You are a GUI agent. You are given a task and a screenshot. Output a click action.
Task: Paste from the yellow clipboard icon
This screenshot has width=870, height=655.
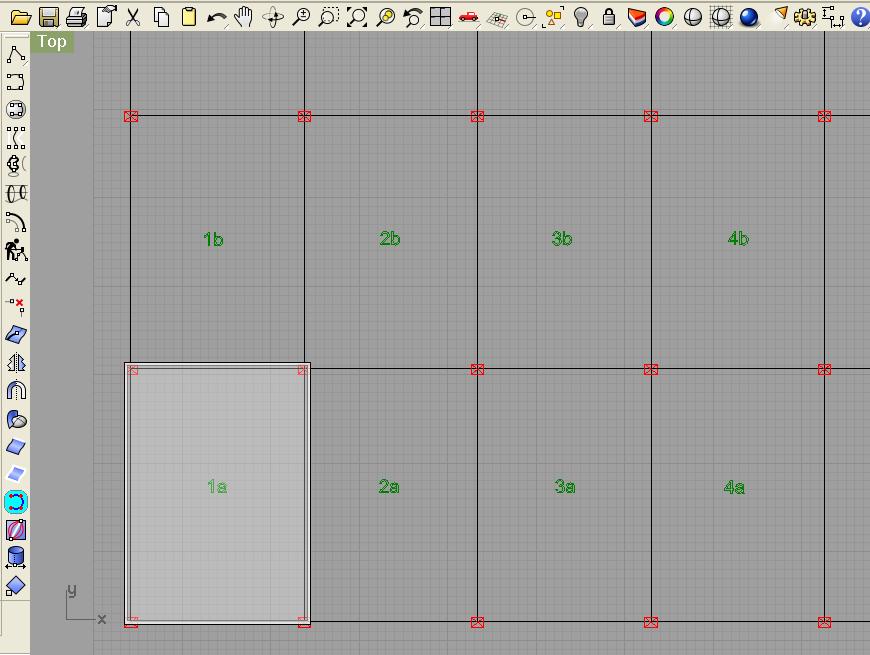[189, 17]
